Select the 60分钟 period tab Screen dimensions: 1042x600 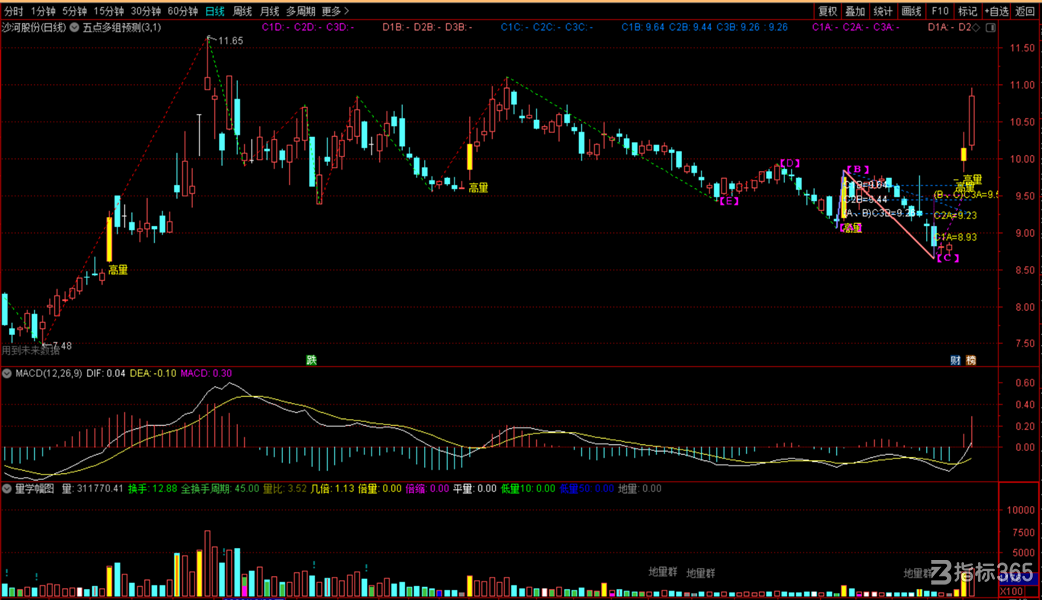[183, 11]
